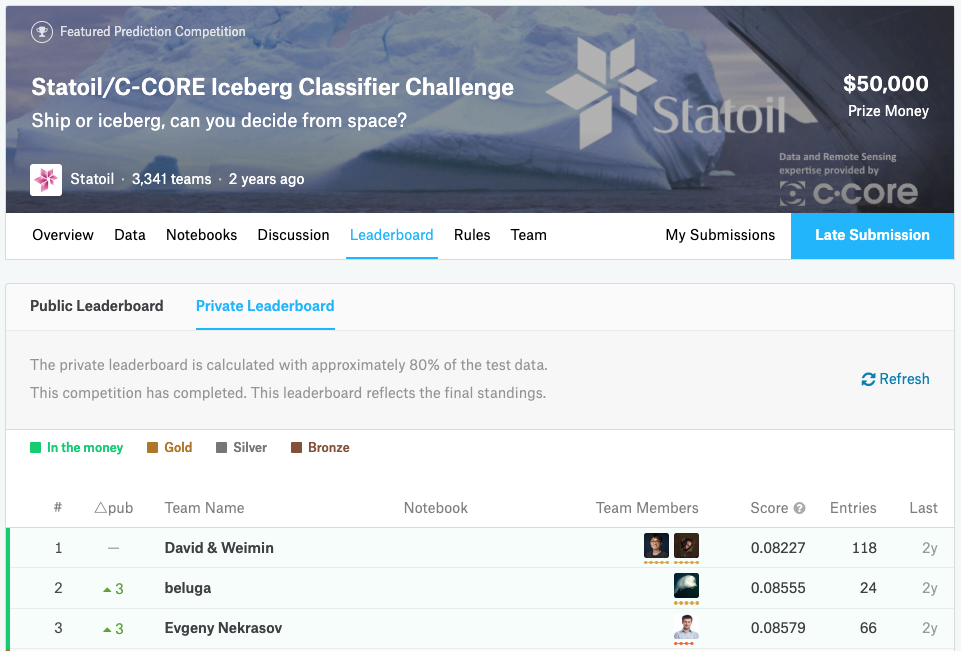Click the 2 years ago text
961x651 pixels.
pos(267,179)
